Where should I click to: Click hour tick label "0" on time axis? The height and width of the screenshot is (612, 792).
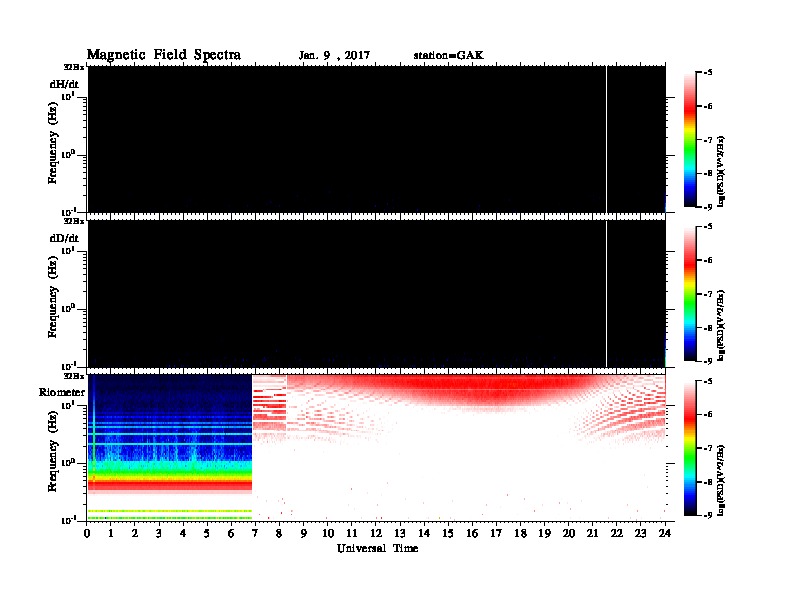point(87,534)
